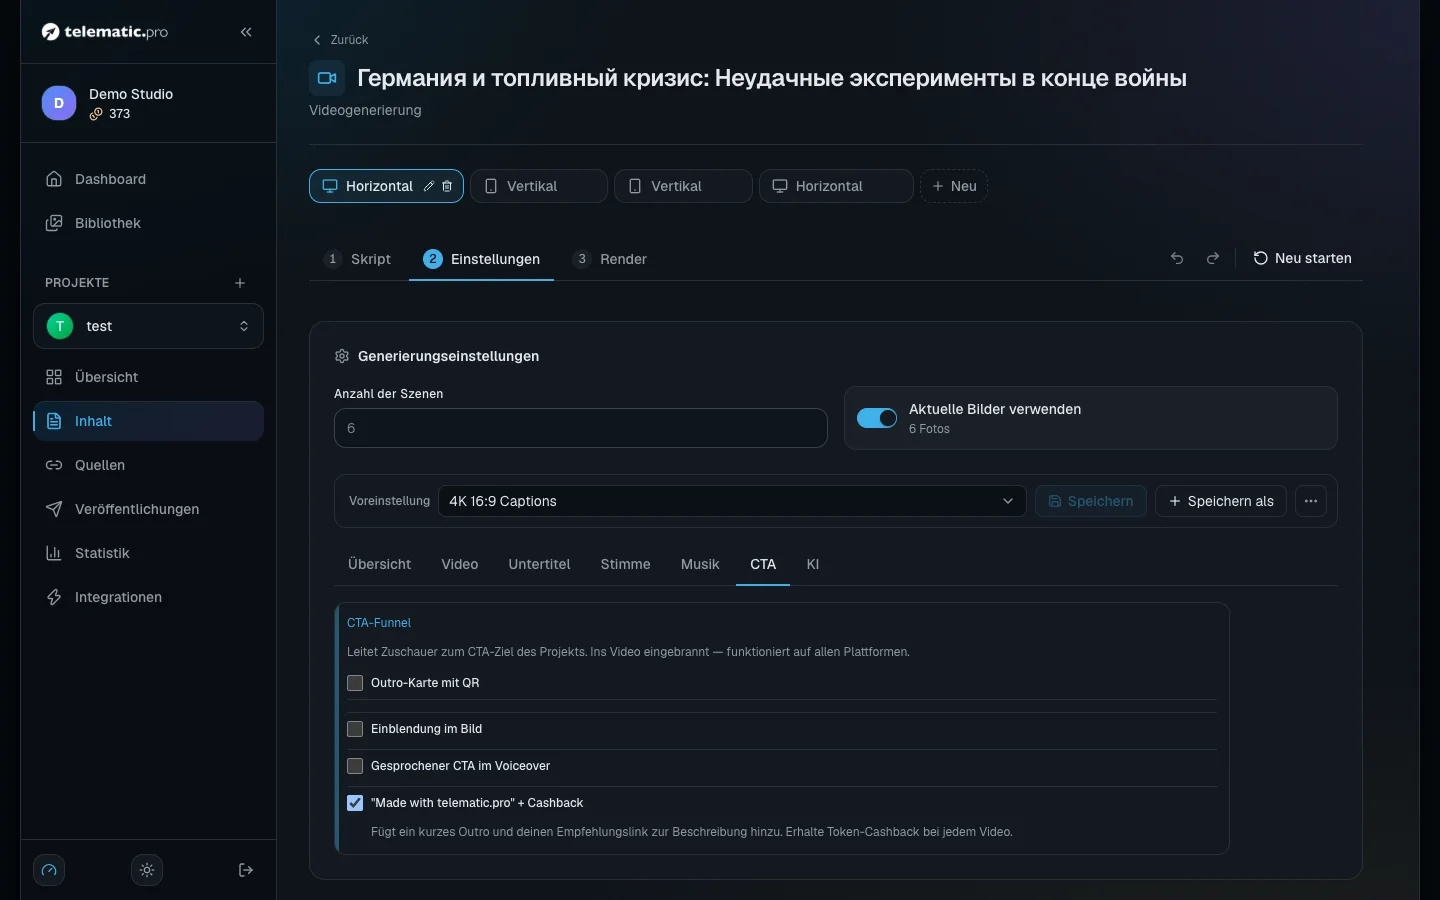Uncheck "Made with telematic.pro" + Cashback
The image size is (1440, 900).
click(x=355, y=803)
